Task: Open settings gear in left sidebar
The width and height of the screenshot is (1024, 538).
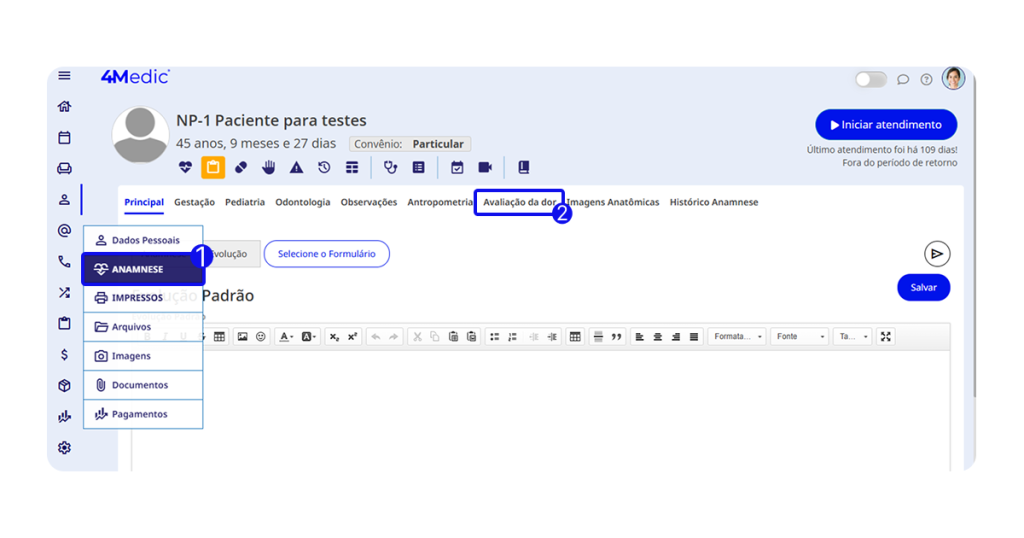Action: click(x=65, y=447)
